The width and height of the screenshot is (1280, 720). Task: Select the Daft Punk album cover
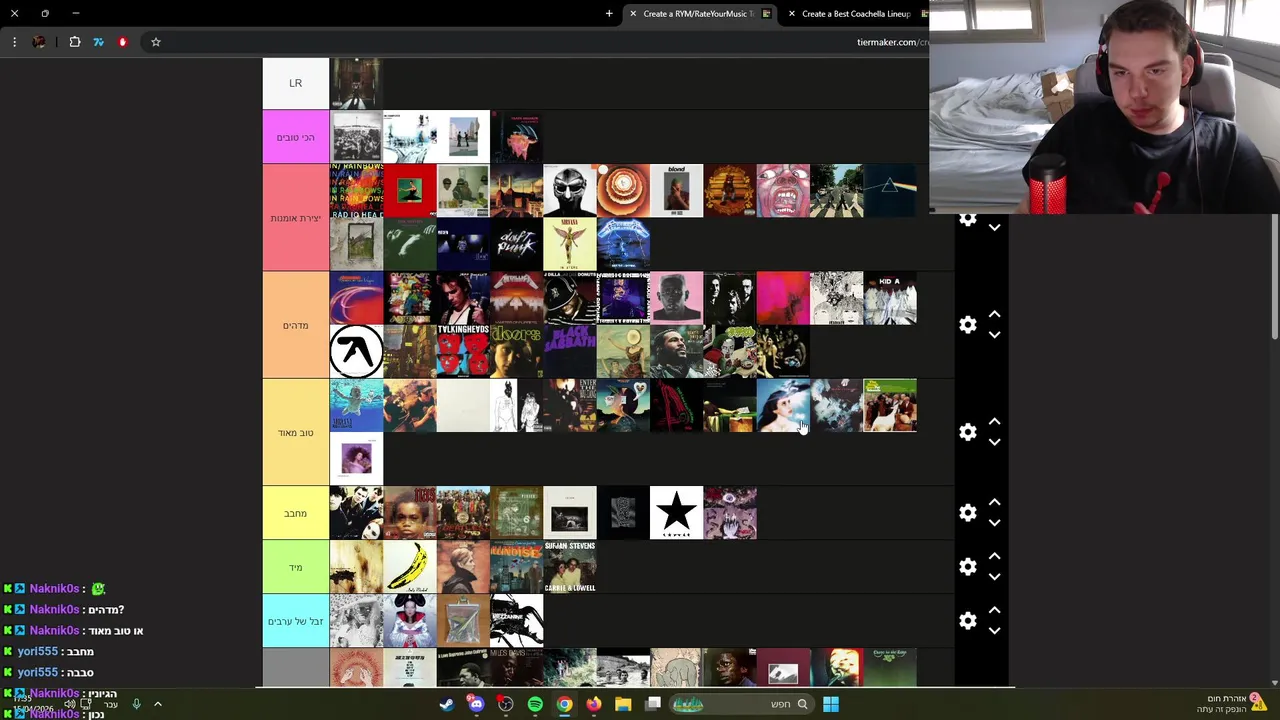pos(517,245)
